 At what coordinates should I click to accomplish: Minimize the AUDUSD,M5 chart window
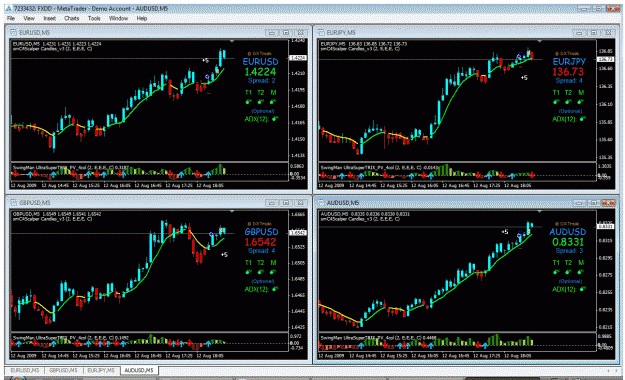pyautogui.click(x=579, y=203)
